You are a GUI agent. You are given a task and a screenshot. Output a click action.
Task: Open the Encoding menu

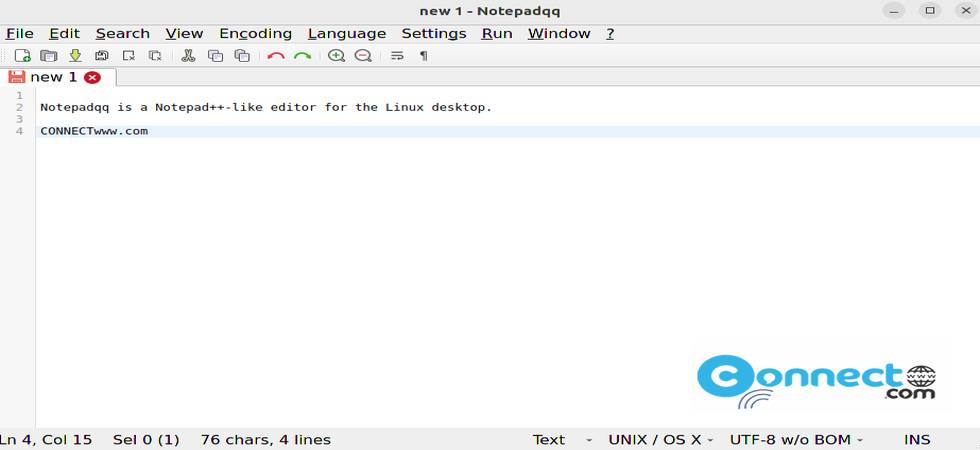point(256,34)
